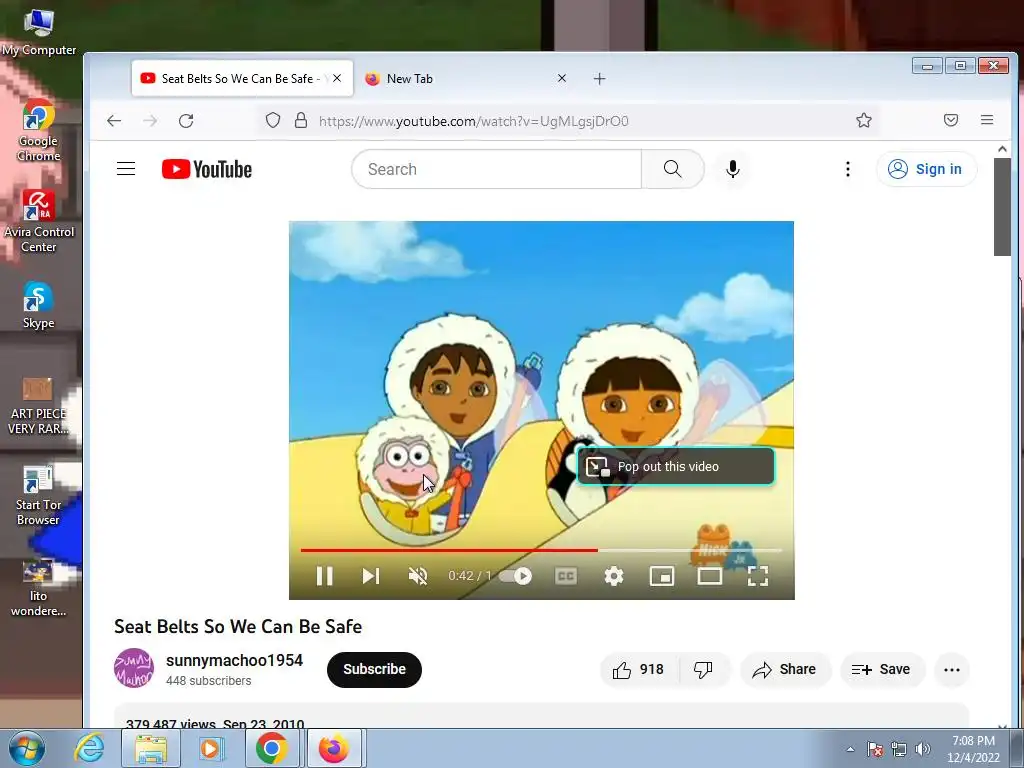Select Avira Control Center desktop icon

pos(39,221)
